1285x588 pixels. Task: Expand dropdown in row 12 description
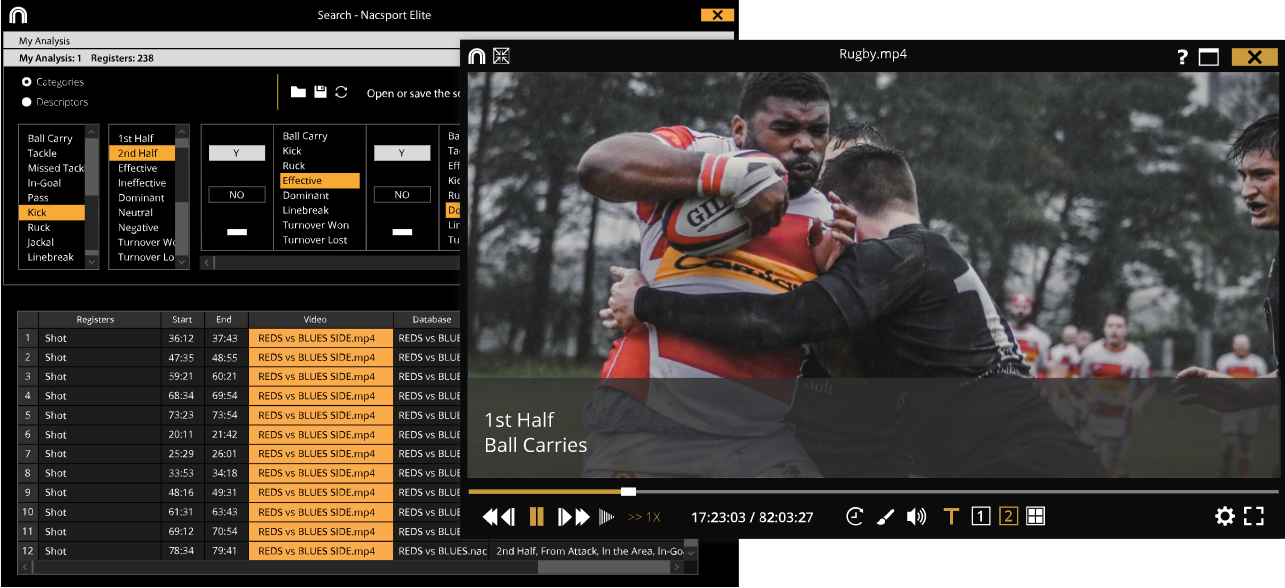(x=689, y=551)
